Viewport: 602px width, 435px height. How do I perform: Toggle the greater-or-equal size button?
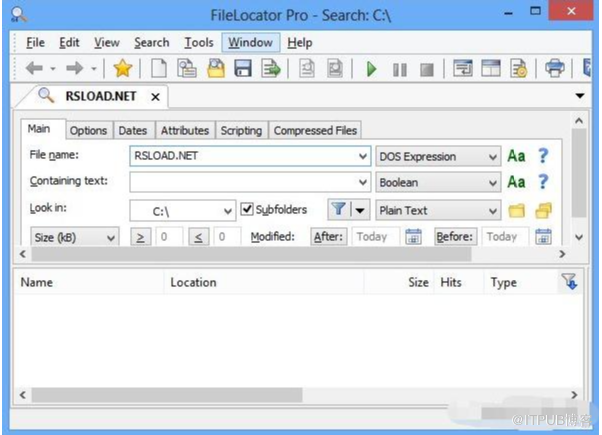141,237
